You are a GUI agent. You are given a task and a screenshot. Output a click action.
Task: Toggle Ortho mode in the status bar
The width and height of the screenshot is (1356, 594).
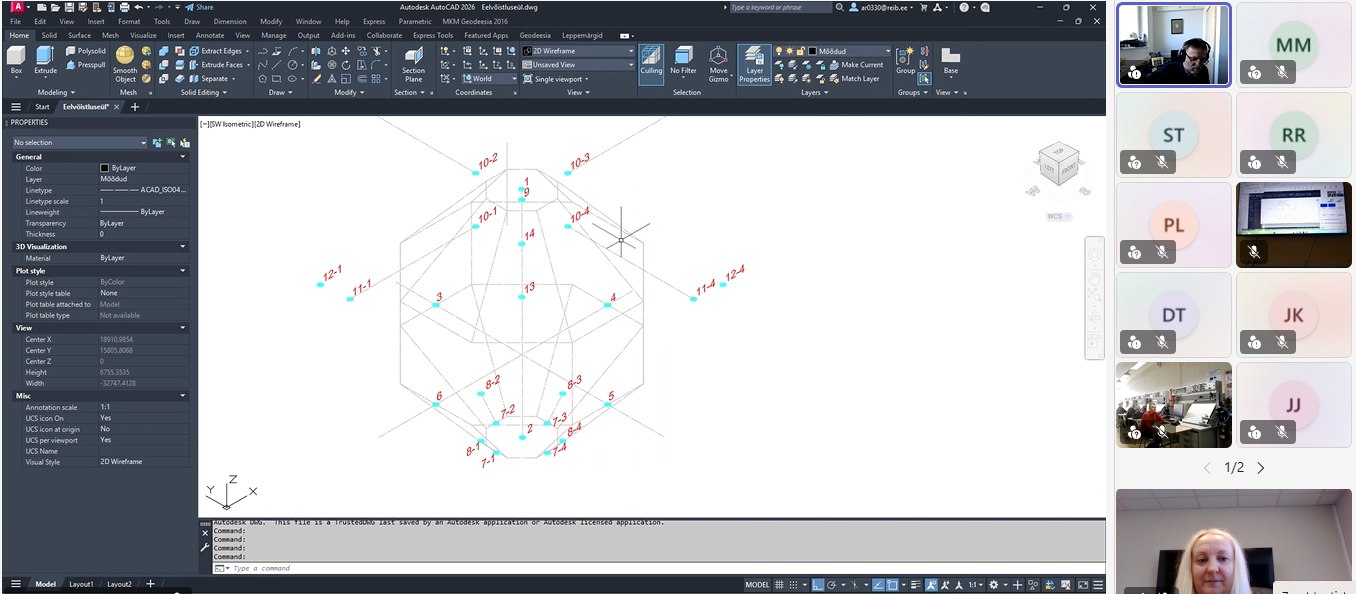[x=817, y=585]
